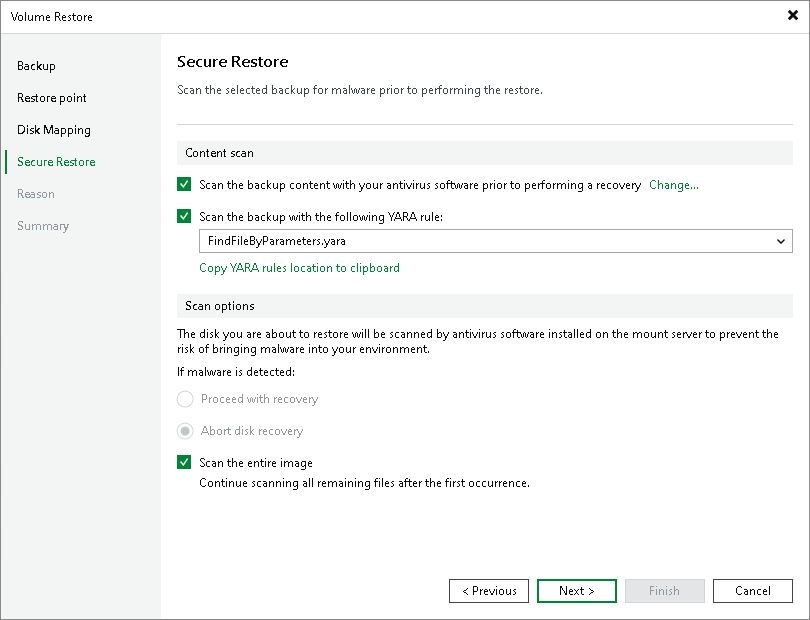Expand the YARA rule dropdown arrow
This screenshot has height=620, width=810.
[781, 241]
